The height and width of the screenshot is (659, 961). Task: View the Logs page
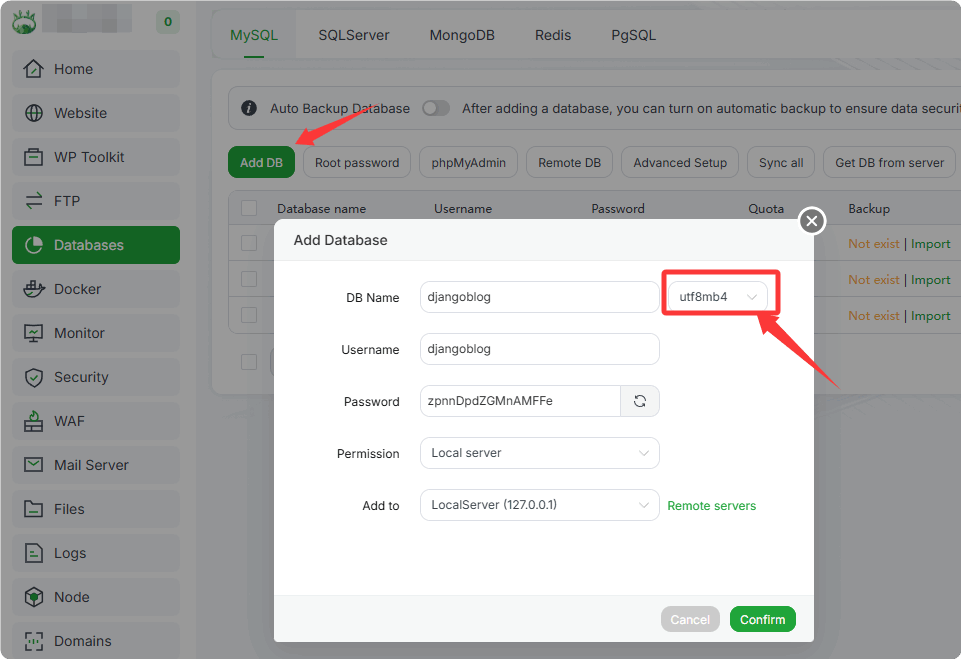pos(96,553)
